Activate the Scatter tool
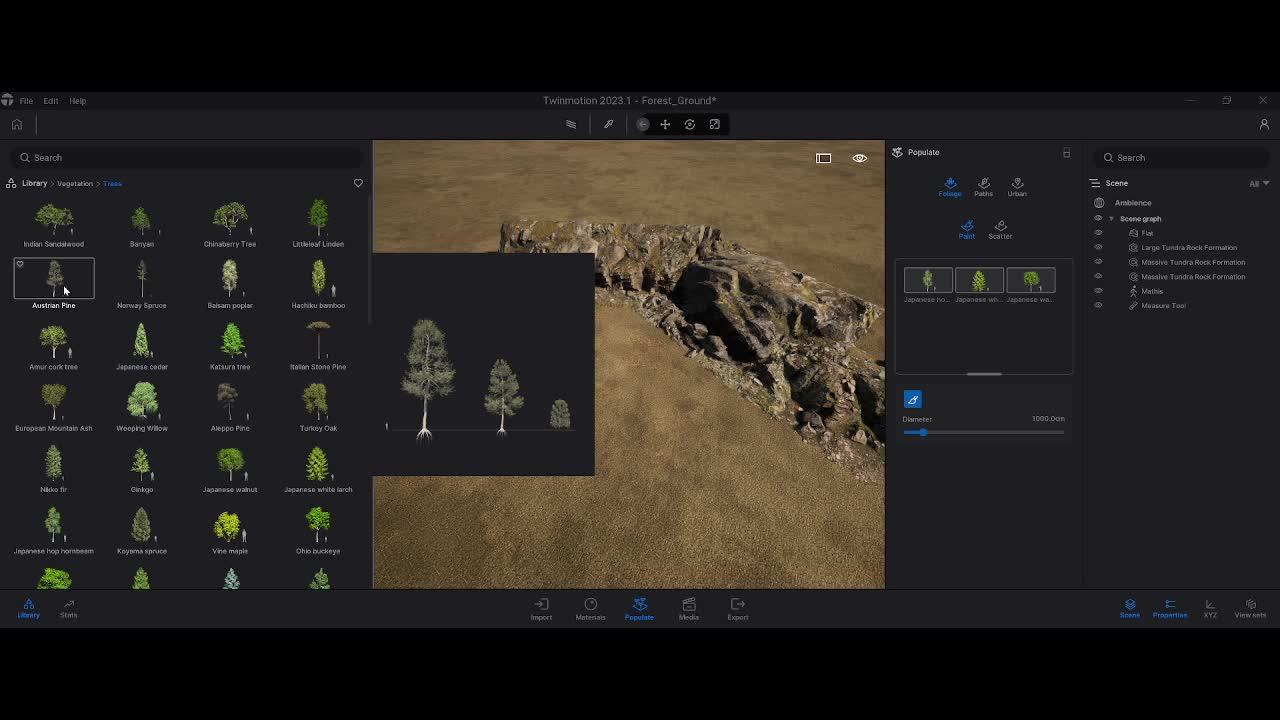1280x720 pixels. pyautogui.click(x=1000, y=229)
